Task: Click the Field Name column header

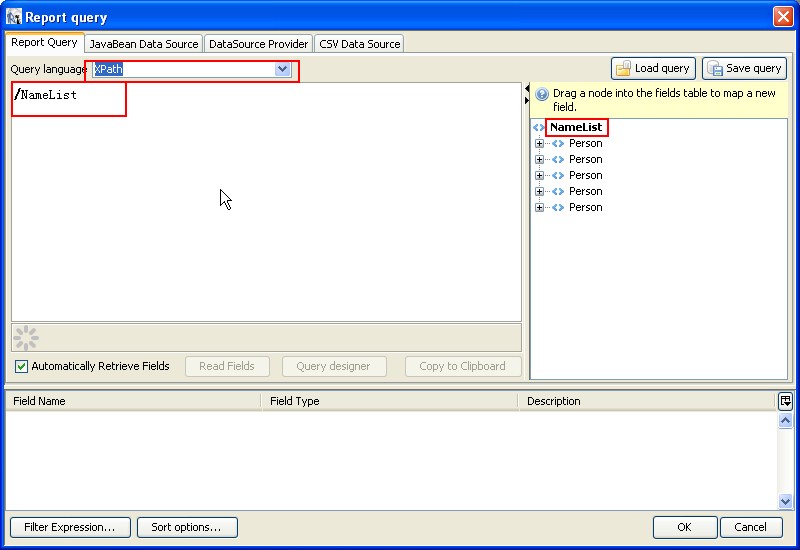Action: pyautogui.click(x=133, y=401)
